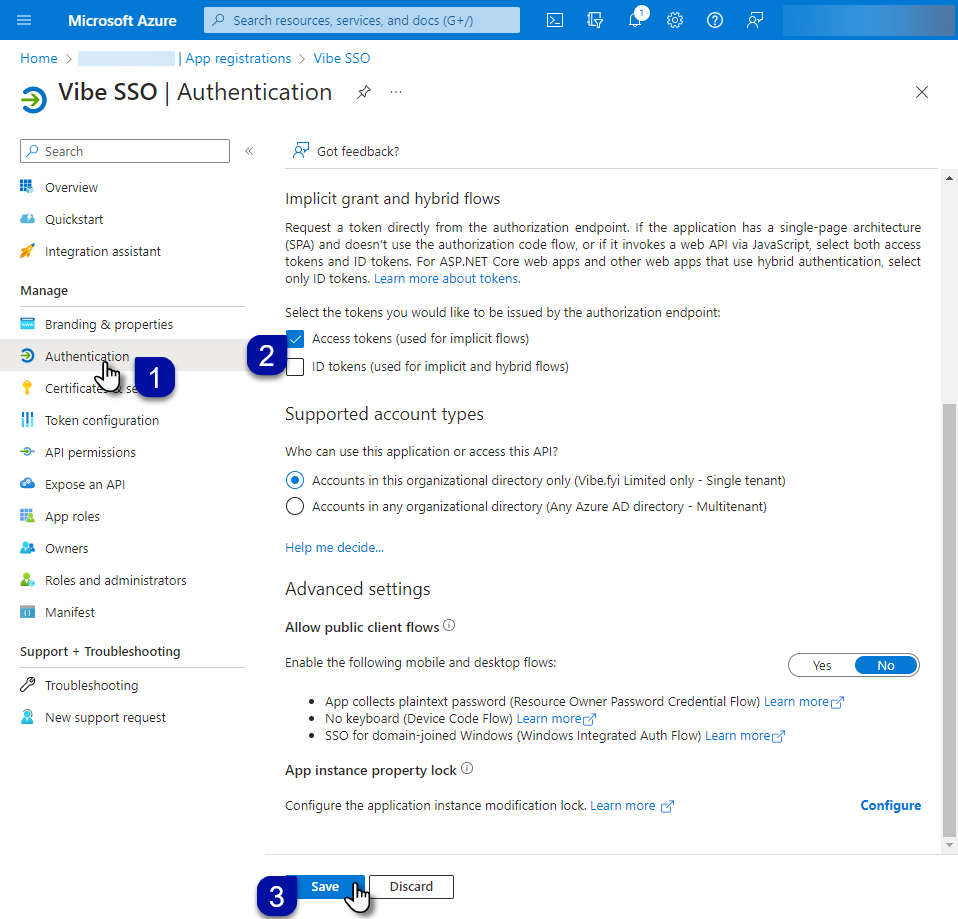
Task: Open Learn more about application instance lock
Action: pyautogui.click(x=632, y=805)
